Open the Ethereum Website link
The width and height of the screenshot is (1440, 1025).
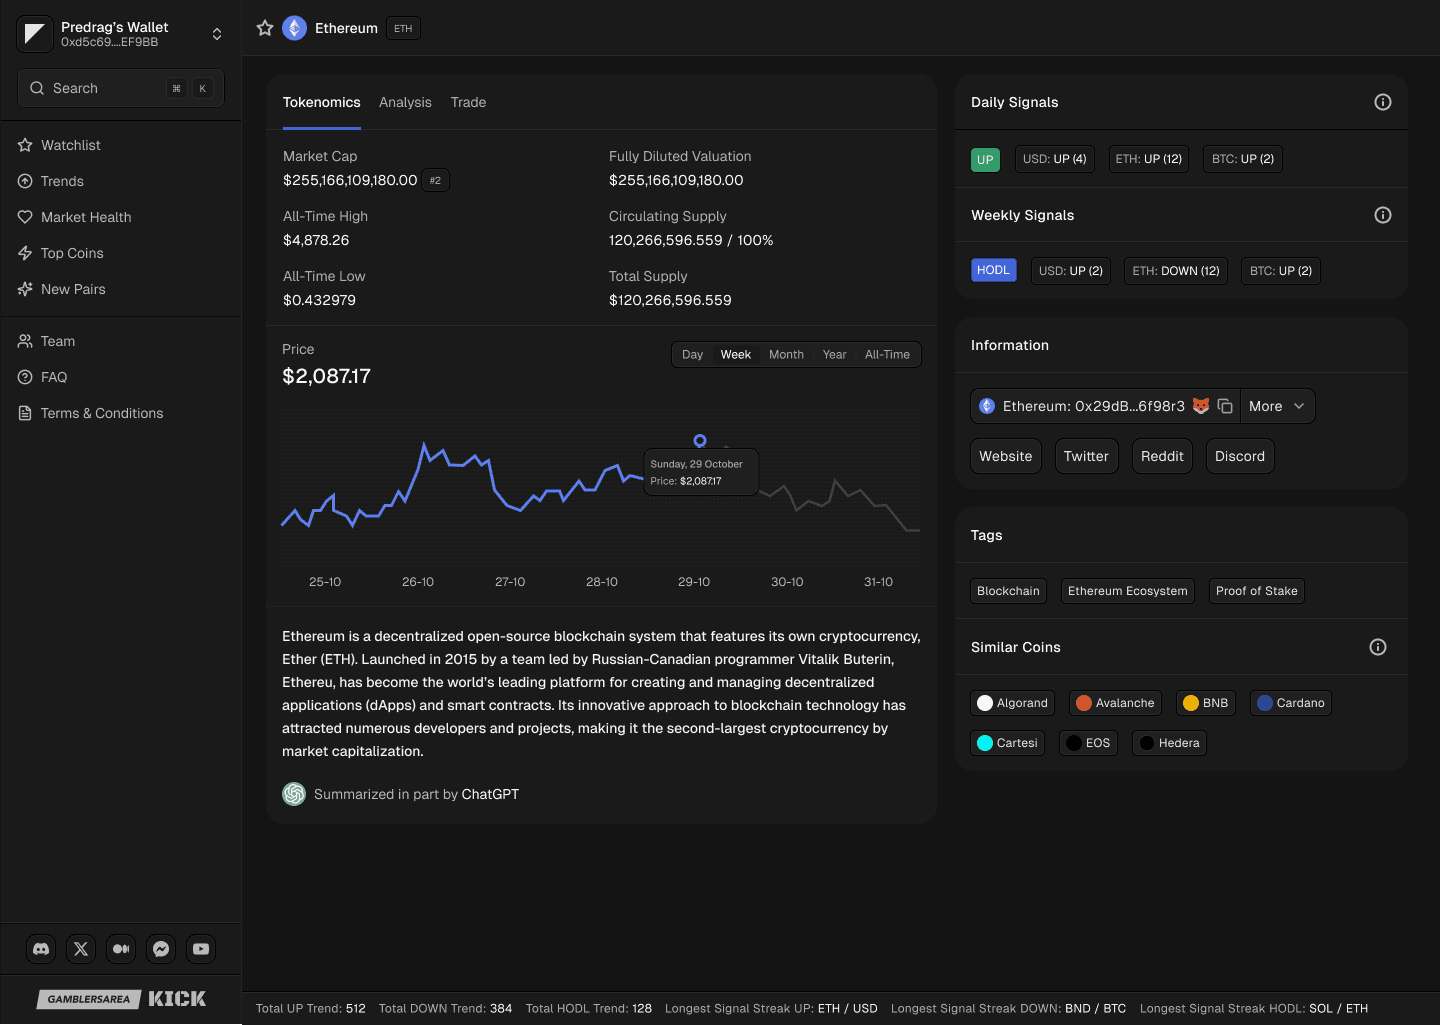pyautogui.click(x=1006, y=456)
